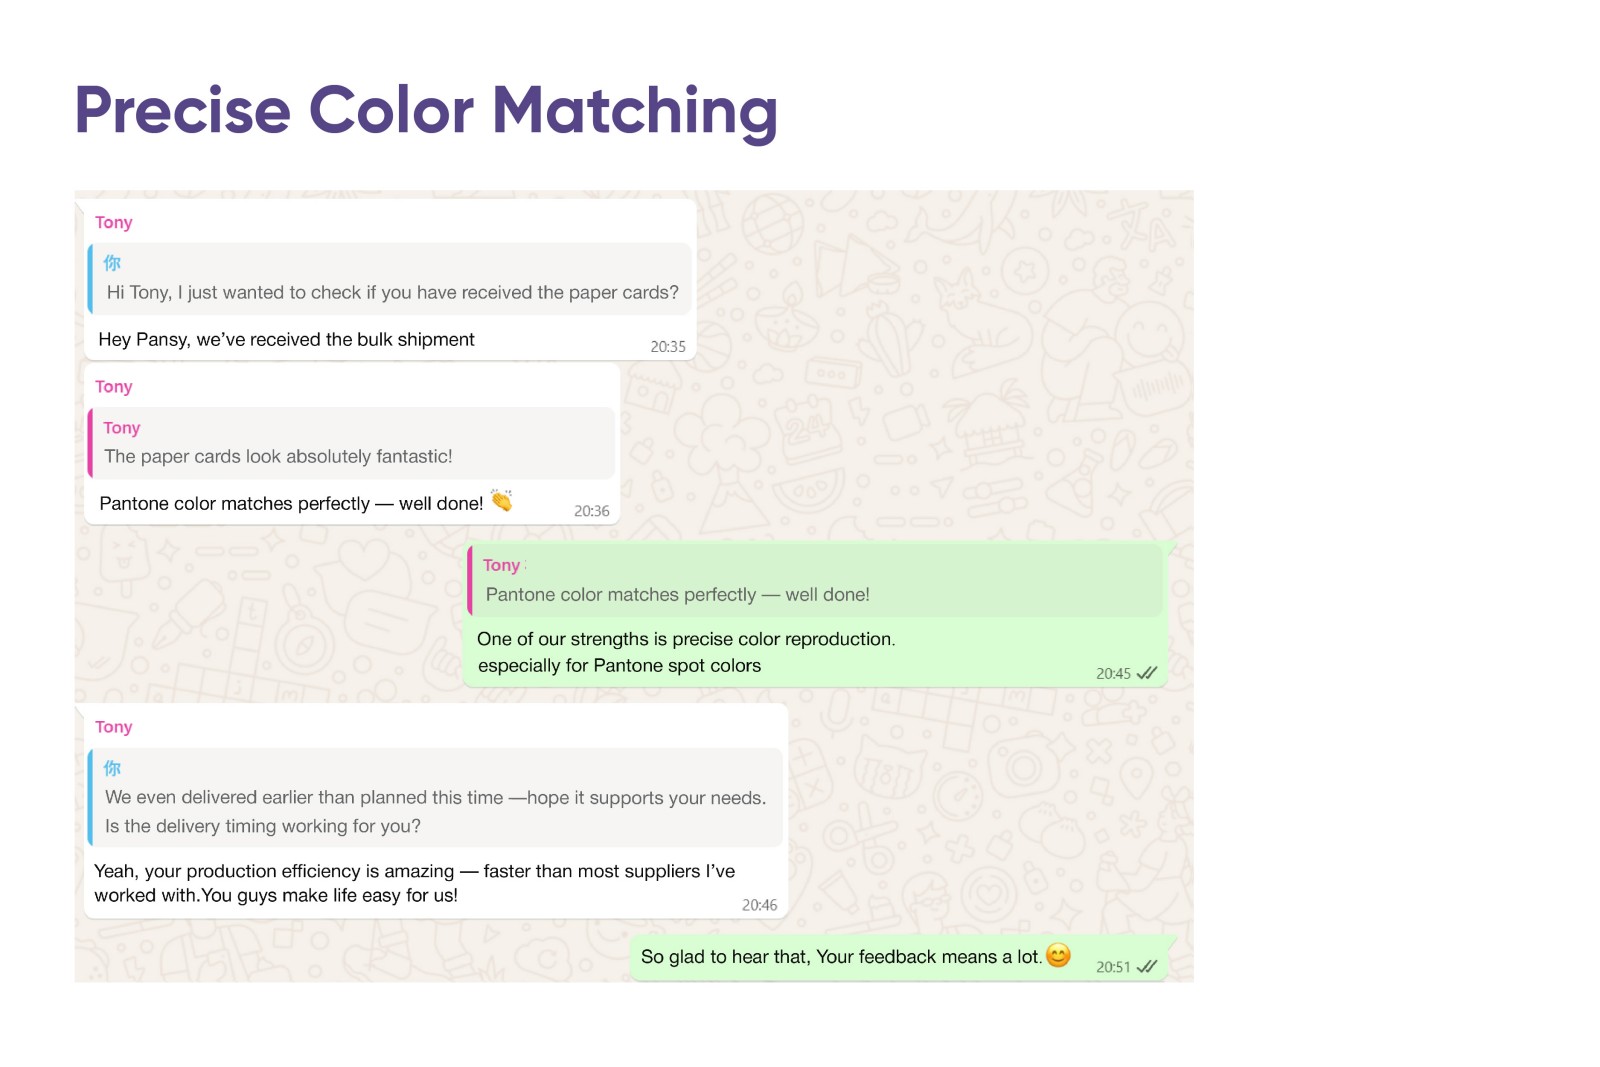Click the 你 label above the paper cards question
Image resolution: width=1600 pixels, height=1067 pixels.
[112, 263]
